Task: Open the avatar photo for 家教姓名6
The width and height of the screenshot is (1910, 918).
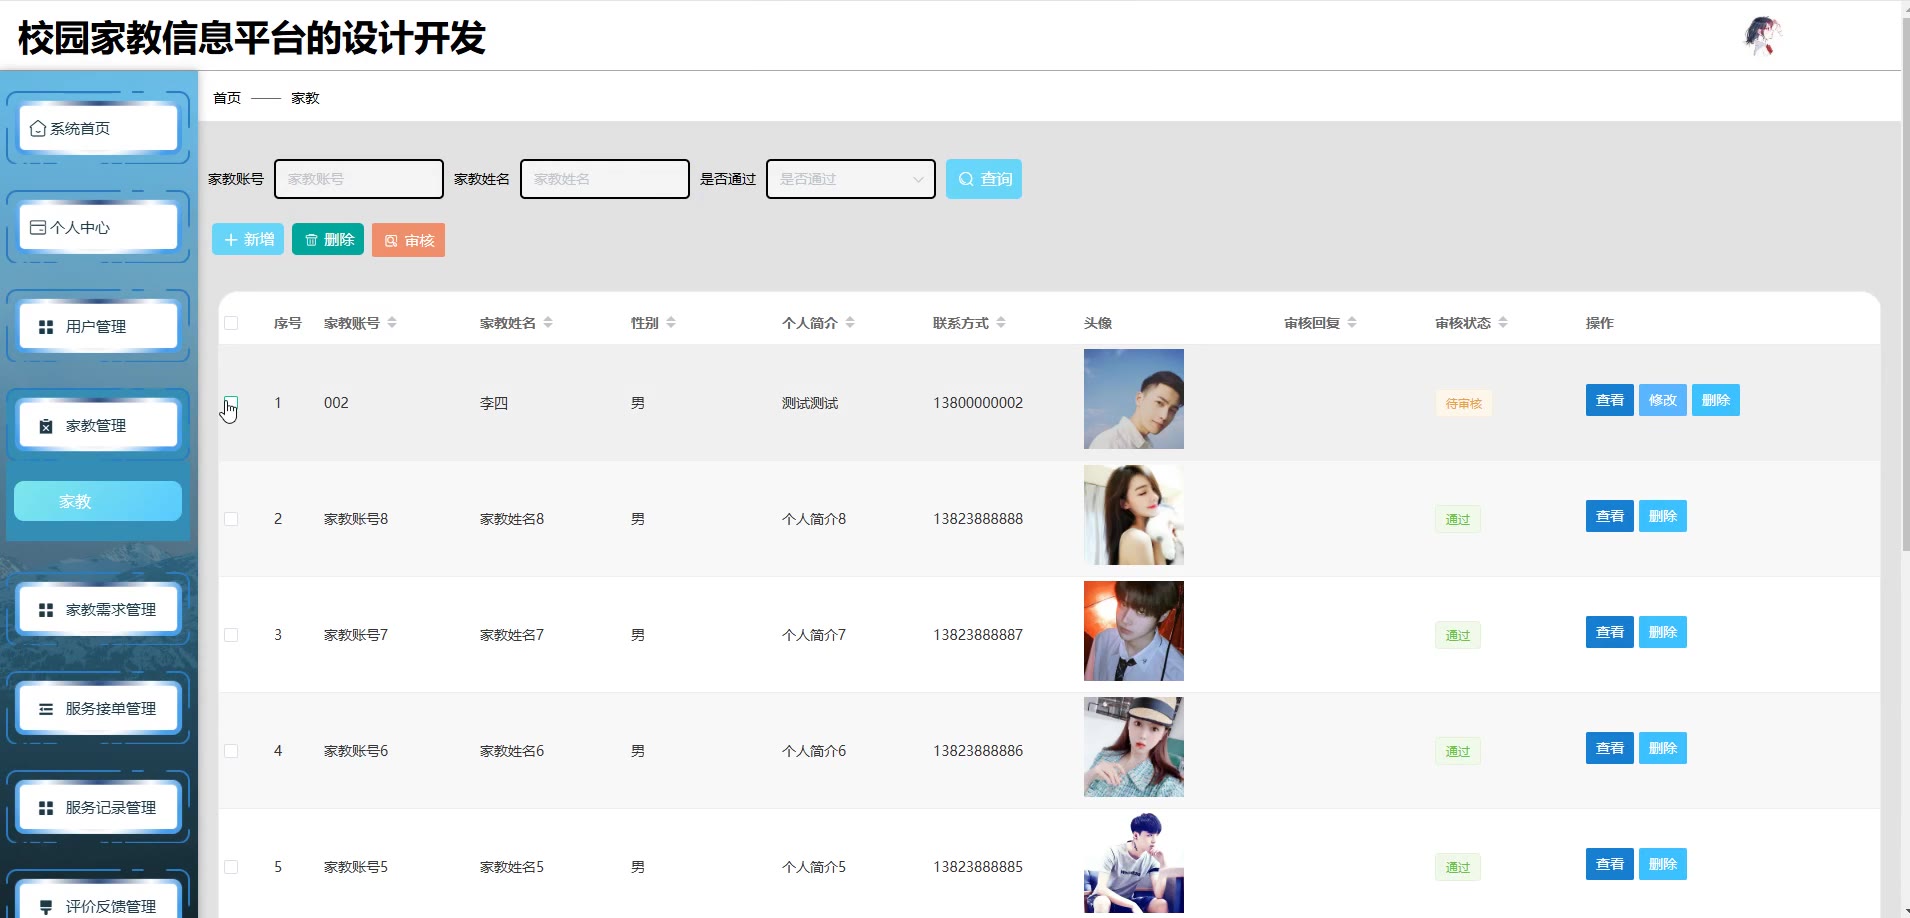Action: point(1134,747)
